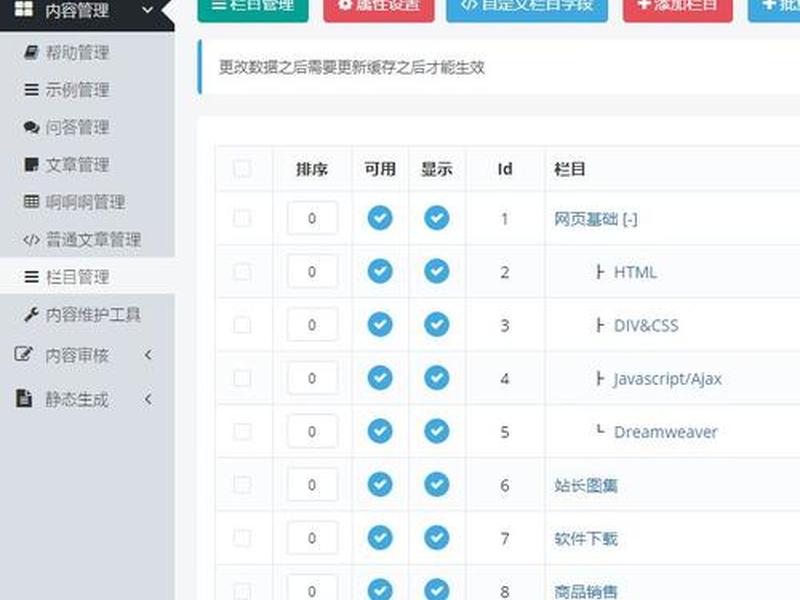Viewport: 800px width, 600px height.
Task: Click the 排序 input for 站长图集 row
Action: (312, 485)
